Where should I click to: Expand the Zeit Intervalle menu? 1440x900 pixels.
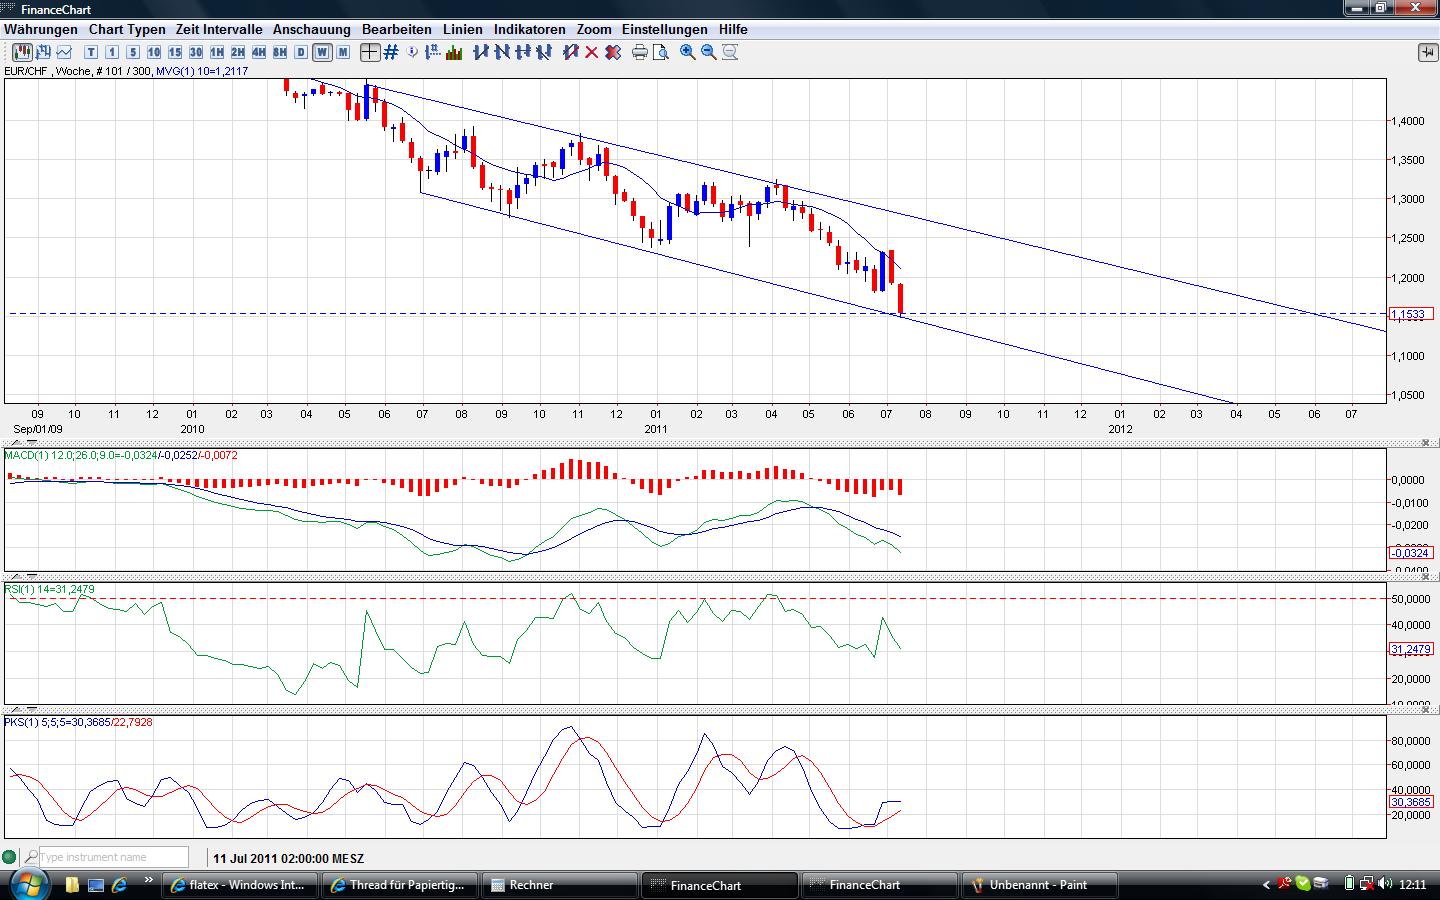pyautogui.click(x=219, y=29)
